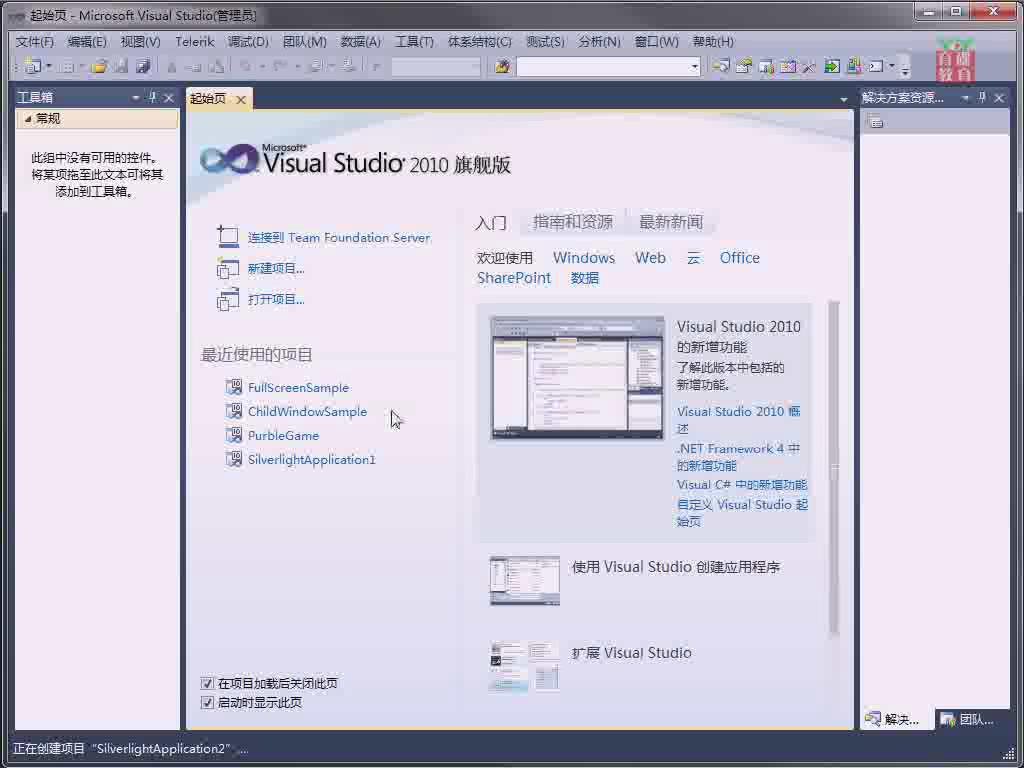The image size is (1024, 768).
Task: Open the 调试(D) menu
Action: pyautogui.click(x=248, y=42)
